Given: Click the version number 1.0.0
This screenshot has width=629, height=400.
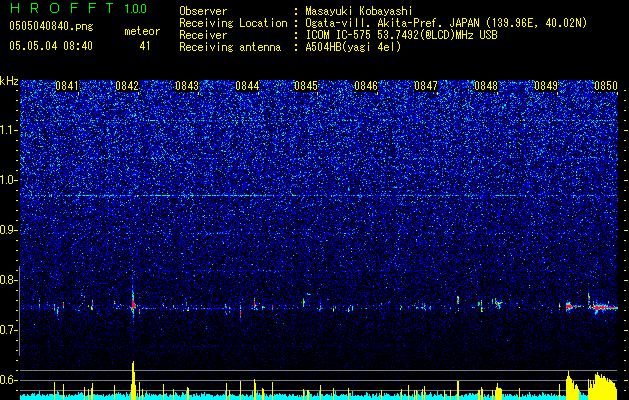Looking at the screenshot, I should [x=136, y=9].
